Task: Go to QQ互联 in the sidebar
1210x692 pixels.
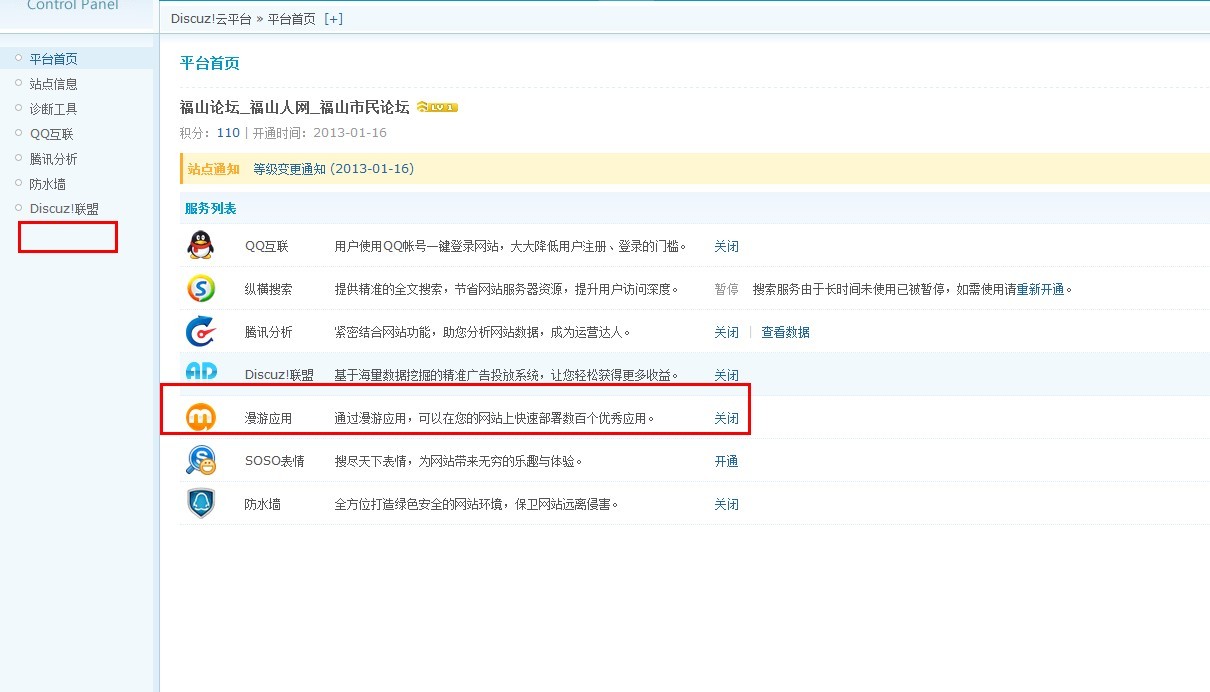Action: click(51, 134)
